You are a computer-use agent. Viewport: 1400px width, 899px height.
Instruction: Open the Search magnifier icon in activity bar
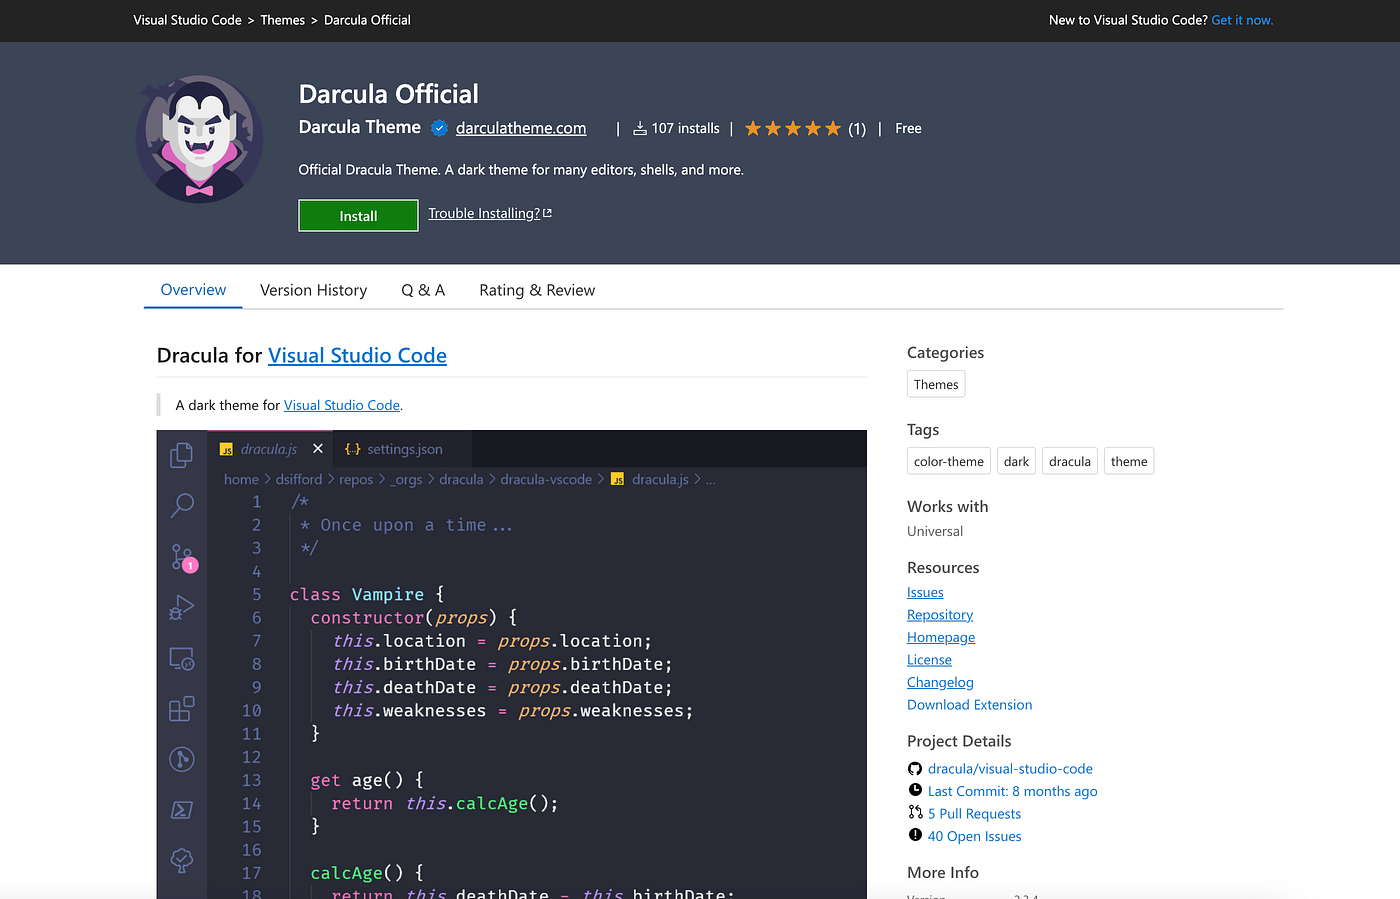(x=181, y=505)
